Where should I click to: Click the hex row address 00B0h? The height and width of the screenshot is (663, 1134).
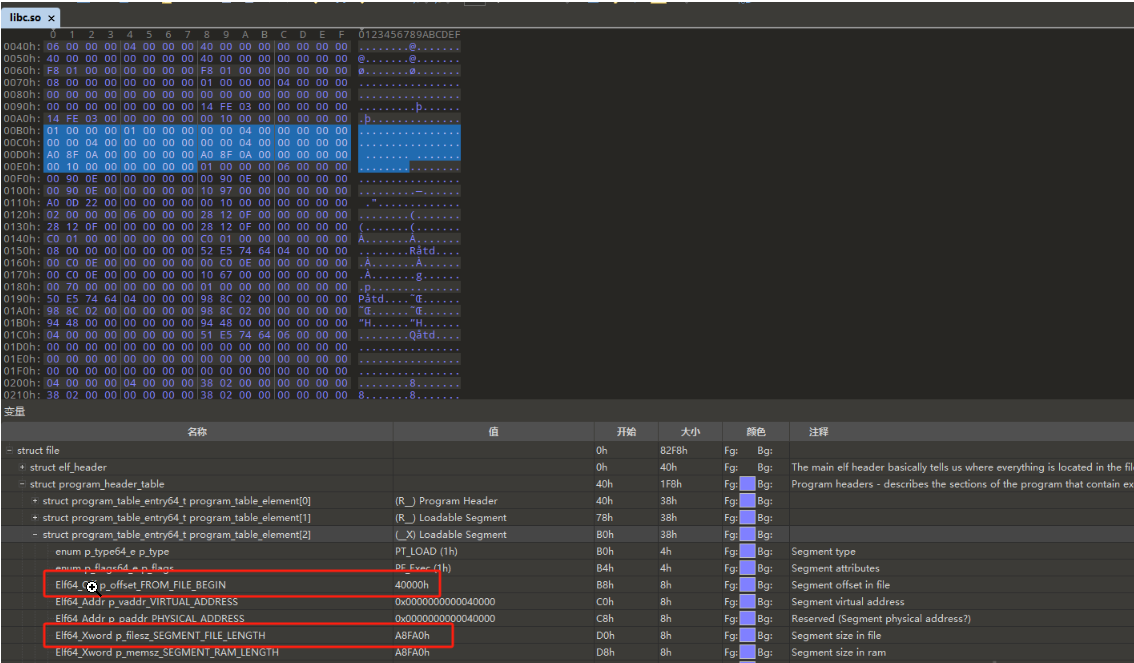coord(22,130)
